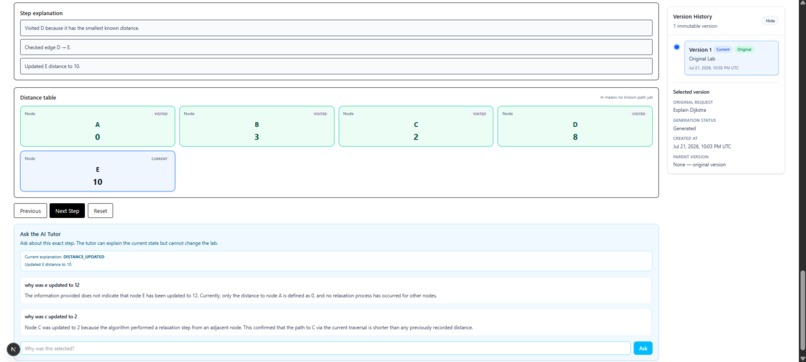Click the 'Version History' heading
Screen dimensions: 806x362
692,16
